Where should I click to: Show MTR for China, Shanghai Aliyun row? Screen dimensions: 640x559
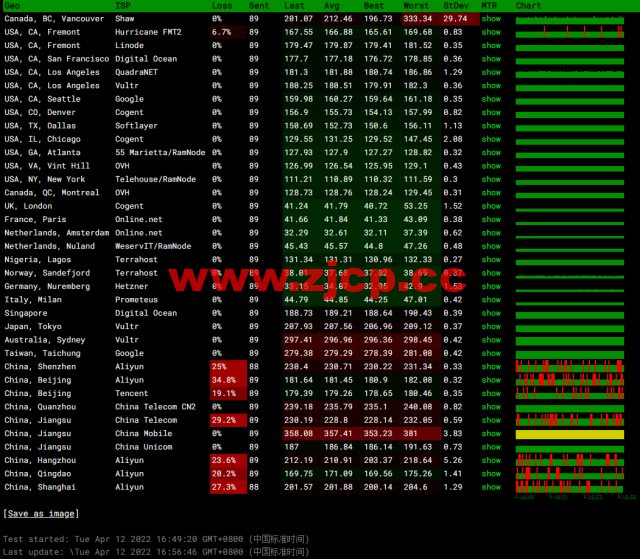click(491, 487)
